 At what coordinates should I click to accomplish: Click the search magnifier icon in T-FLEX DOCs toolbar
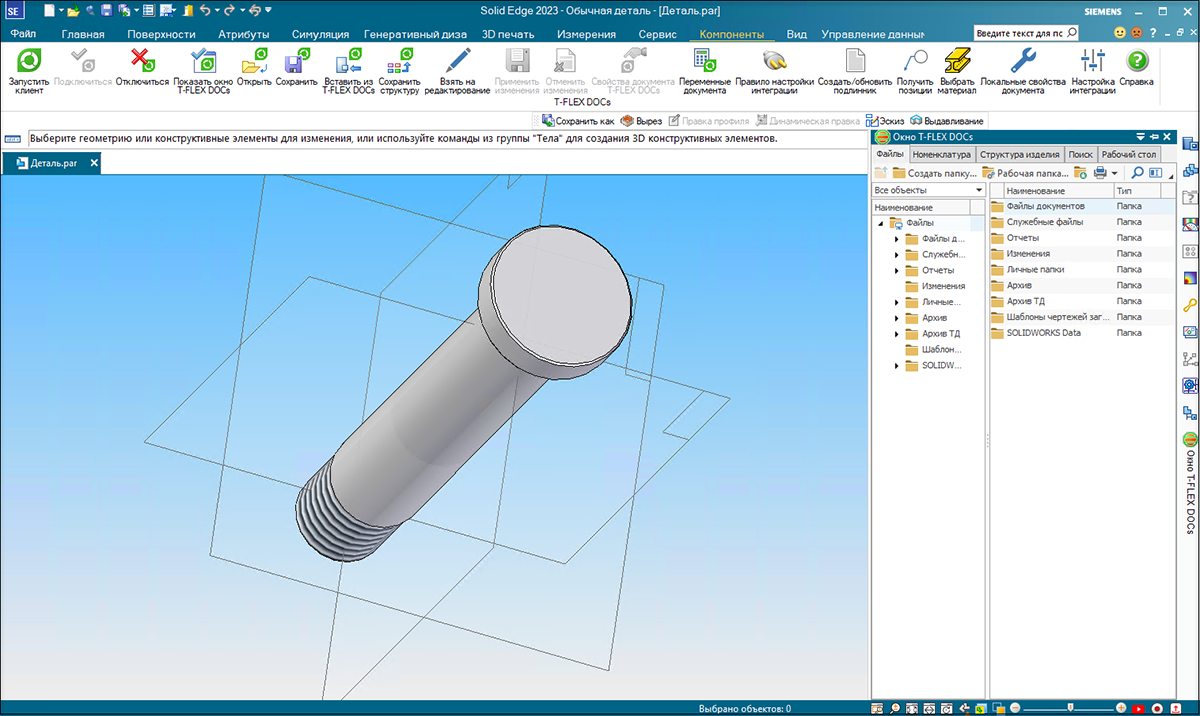point(1137,173)
